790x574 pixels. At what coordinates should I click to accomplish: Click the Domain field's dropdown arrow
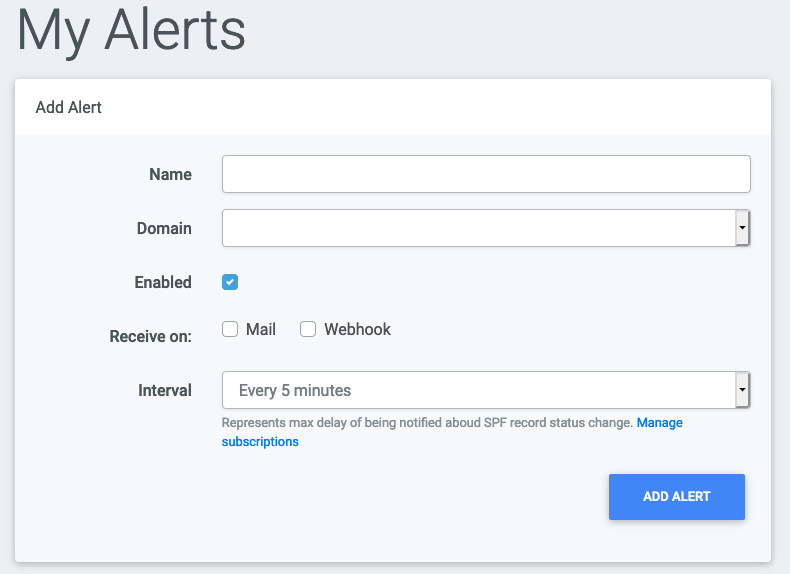tap(742, 228)
